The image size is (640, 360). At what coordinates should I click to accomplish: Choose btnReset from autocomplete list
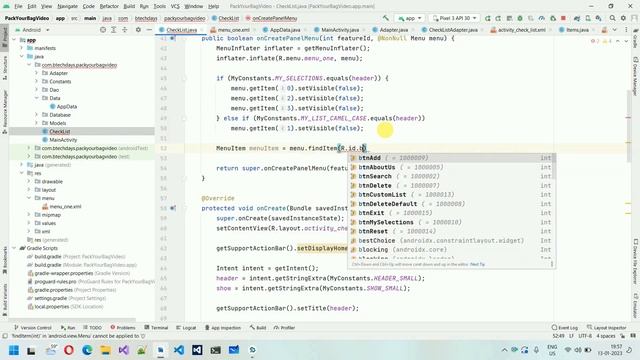tap(451, 231)
